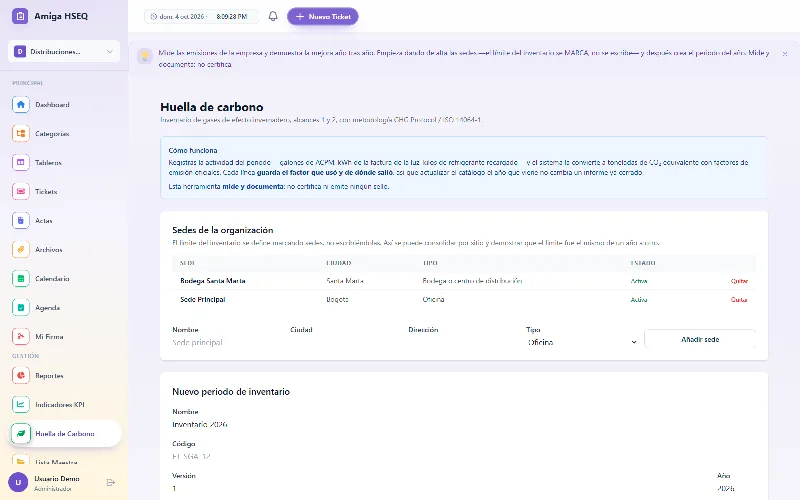Screen dimensions: 800x500
Task: Click the Año input field
Action: click(736, 488)
